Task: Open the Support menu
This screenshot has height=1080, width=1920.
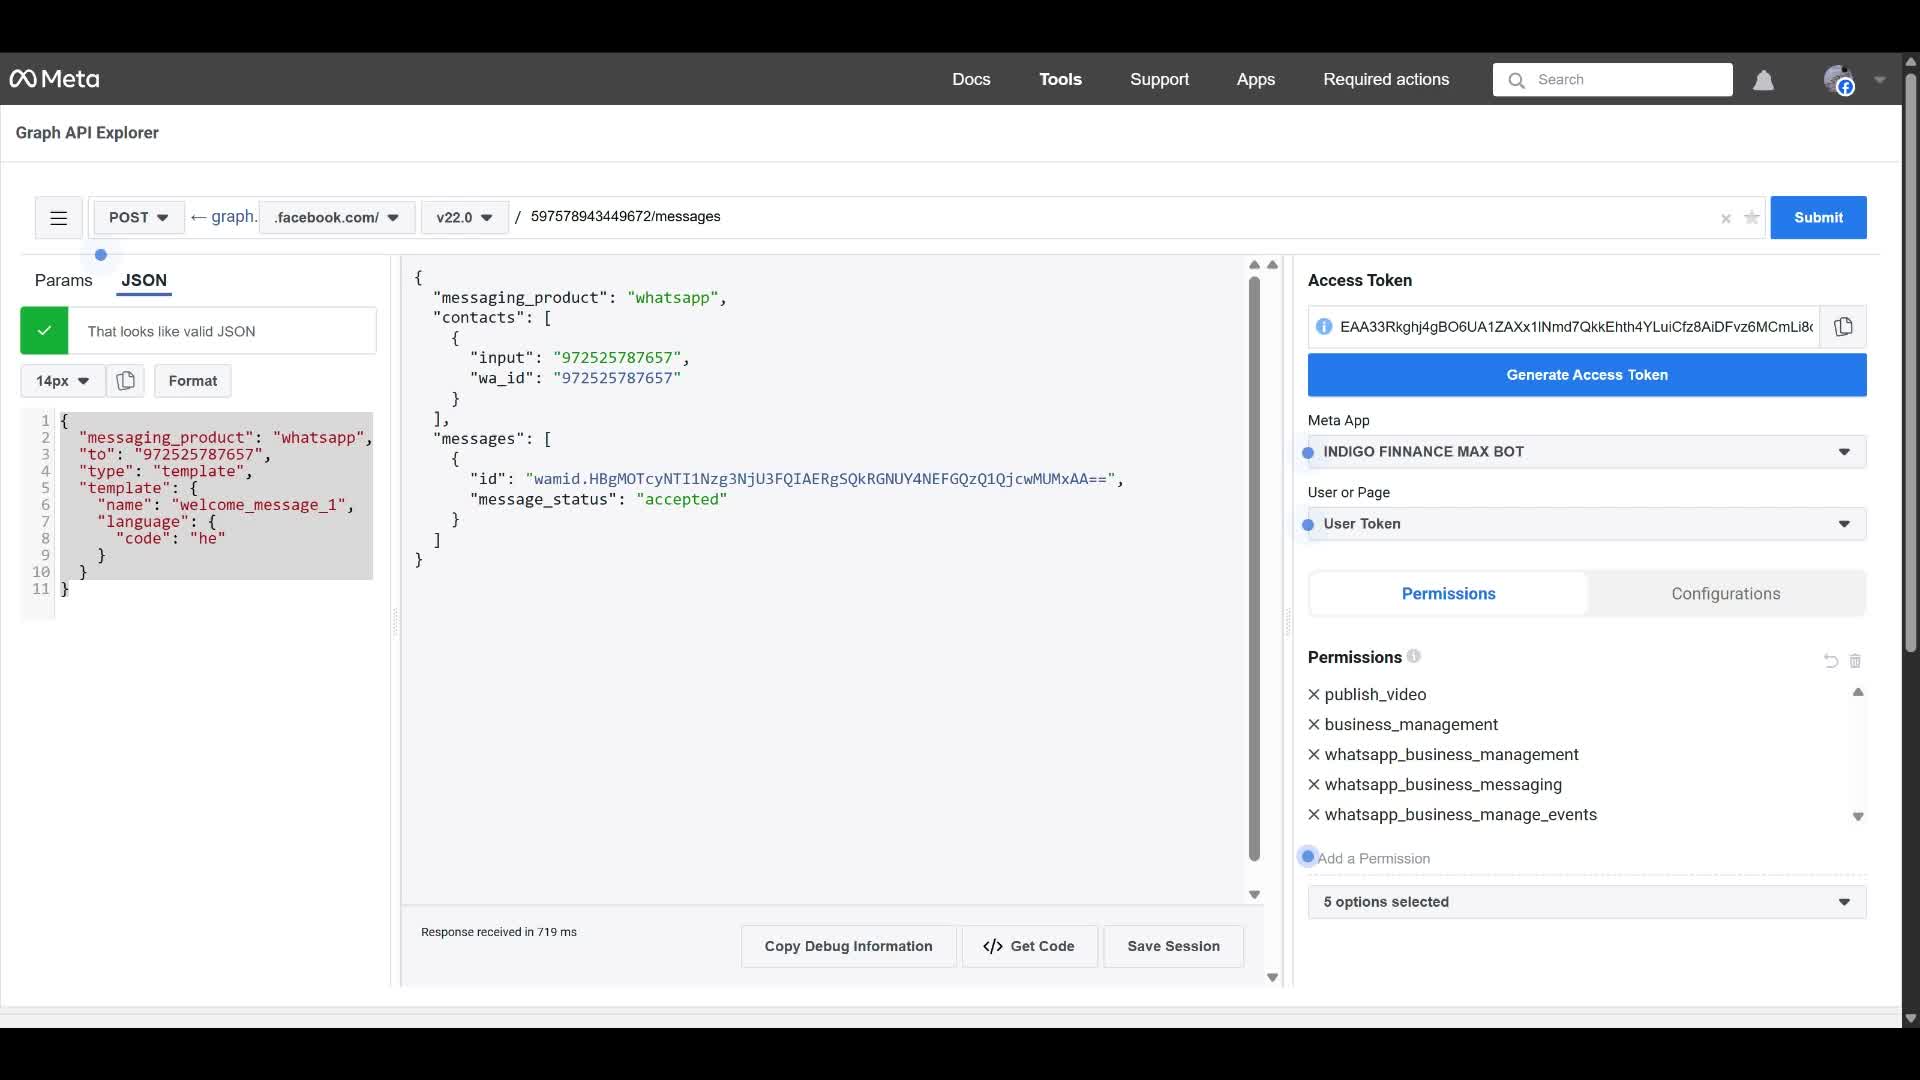Action: (x=1159, y=79)
